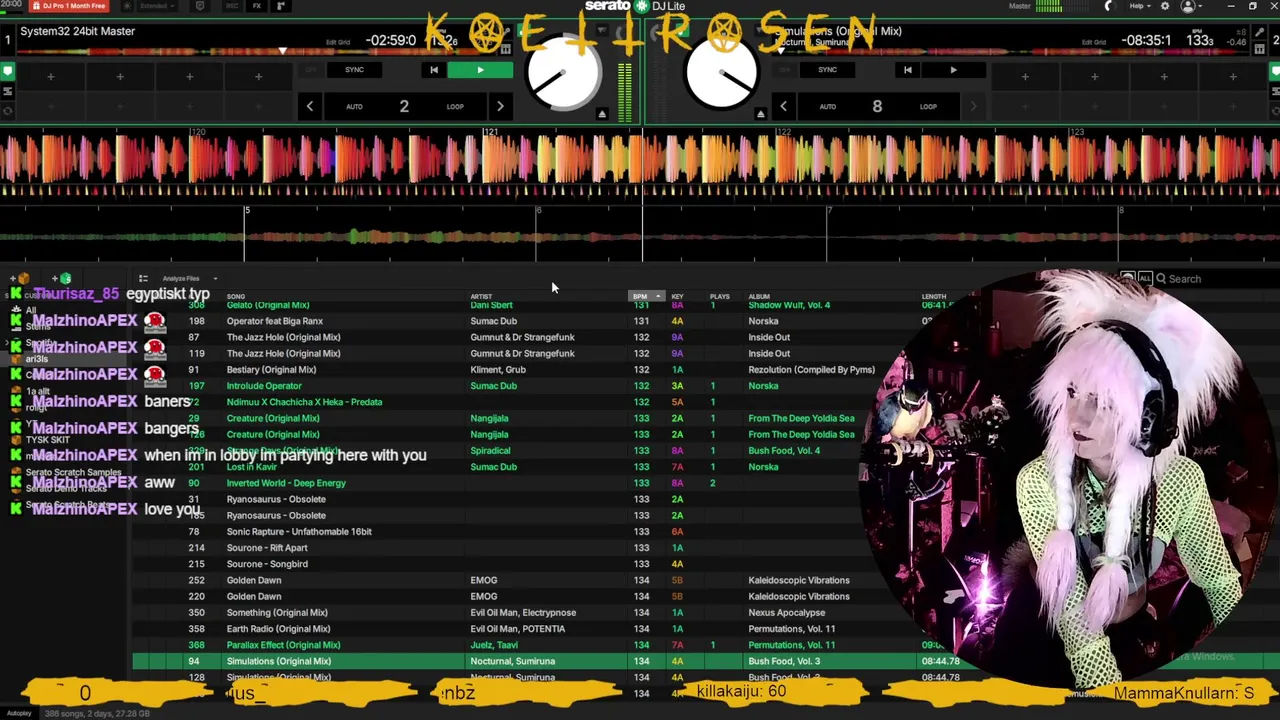Screen dimensions: 1280x720
Task: Select saved loops tab on left deck
Action: click(7, 91)
